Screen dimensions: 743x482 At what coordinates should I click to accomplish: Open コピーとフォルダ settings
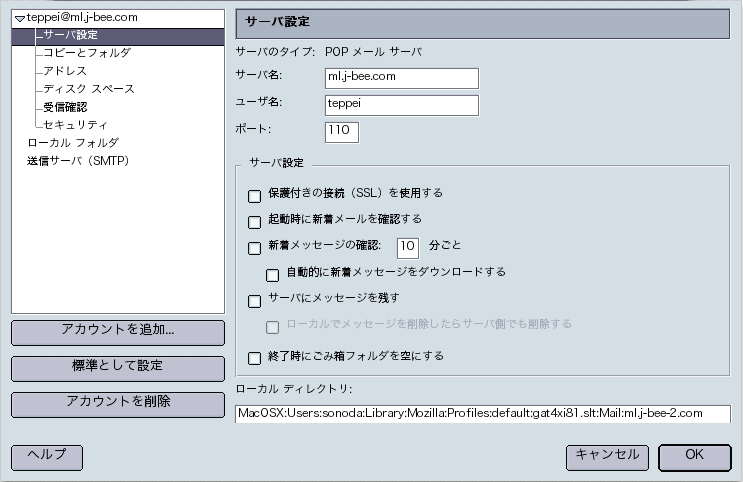tap(87, 53)
